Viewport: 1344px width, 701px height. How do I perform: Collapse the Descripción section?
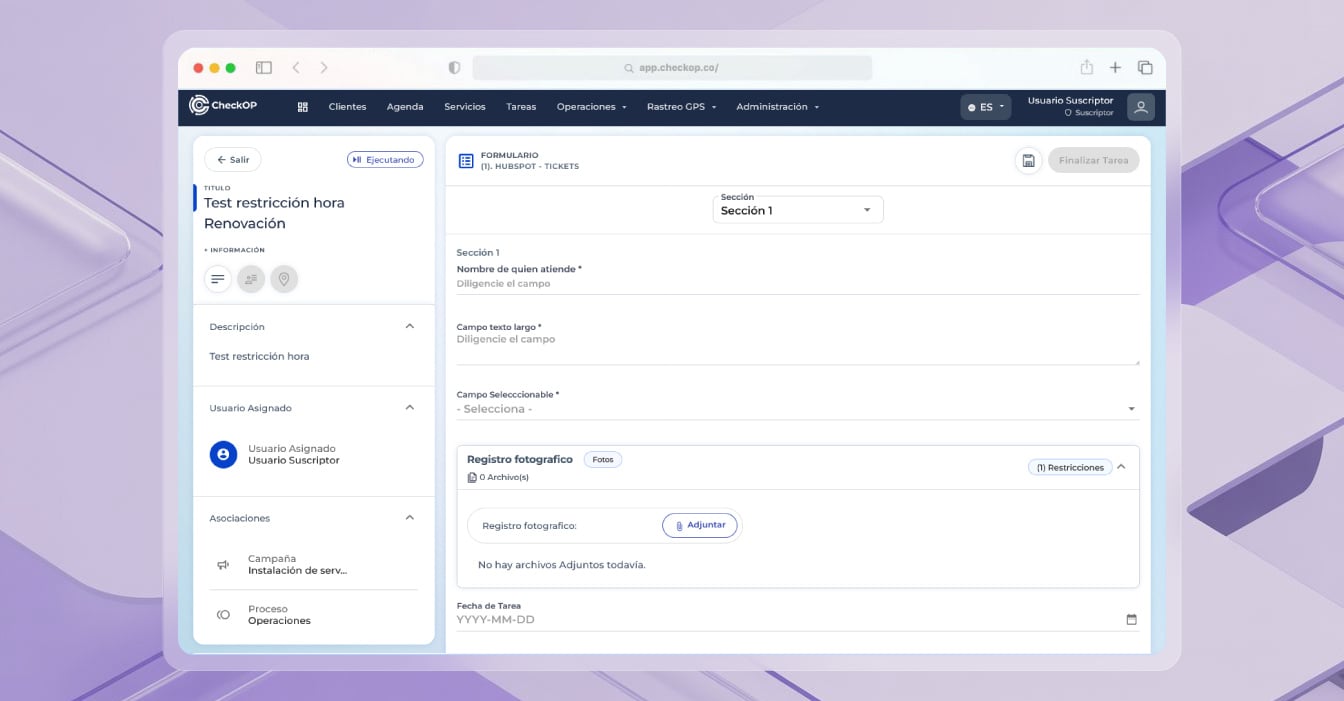click(409, 327)
